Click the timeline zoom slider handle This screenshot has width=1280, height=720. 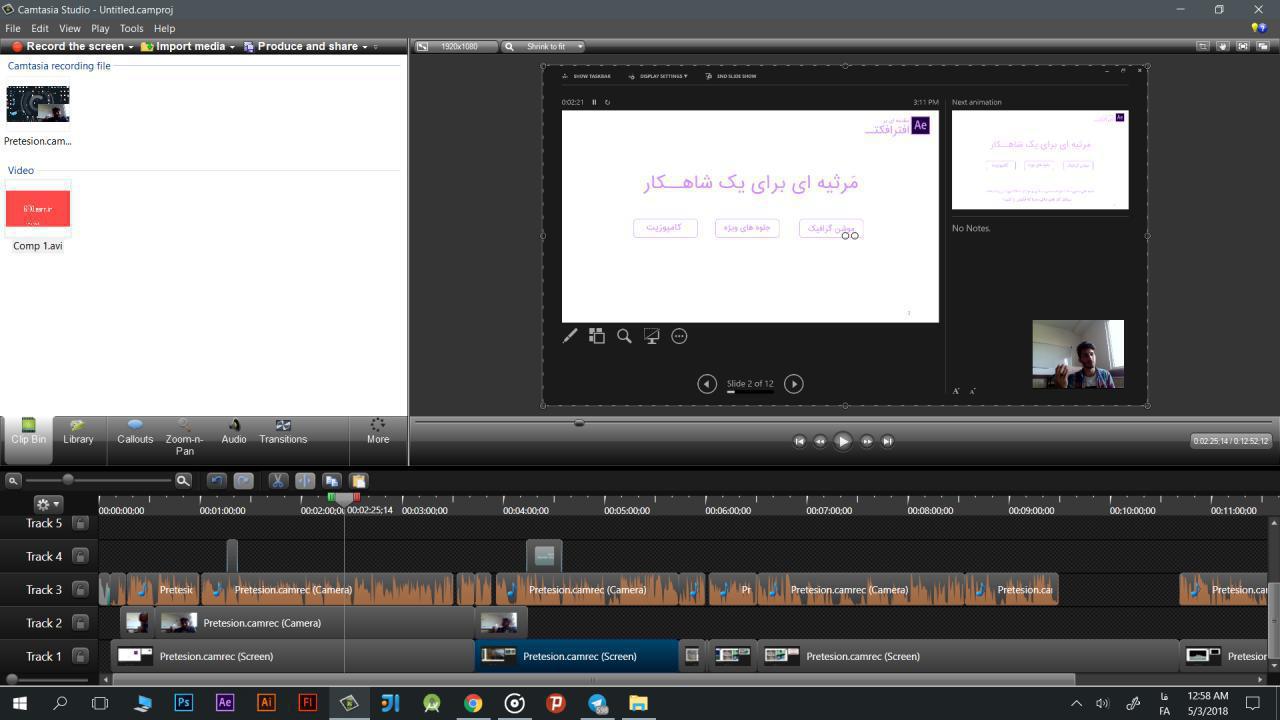coord(68,480)
